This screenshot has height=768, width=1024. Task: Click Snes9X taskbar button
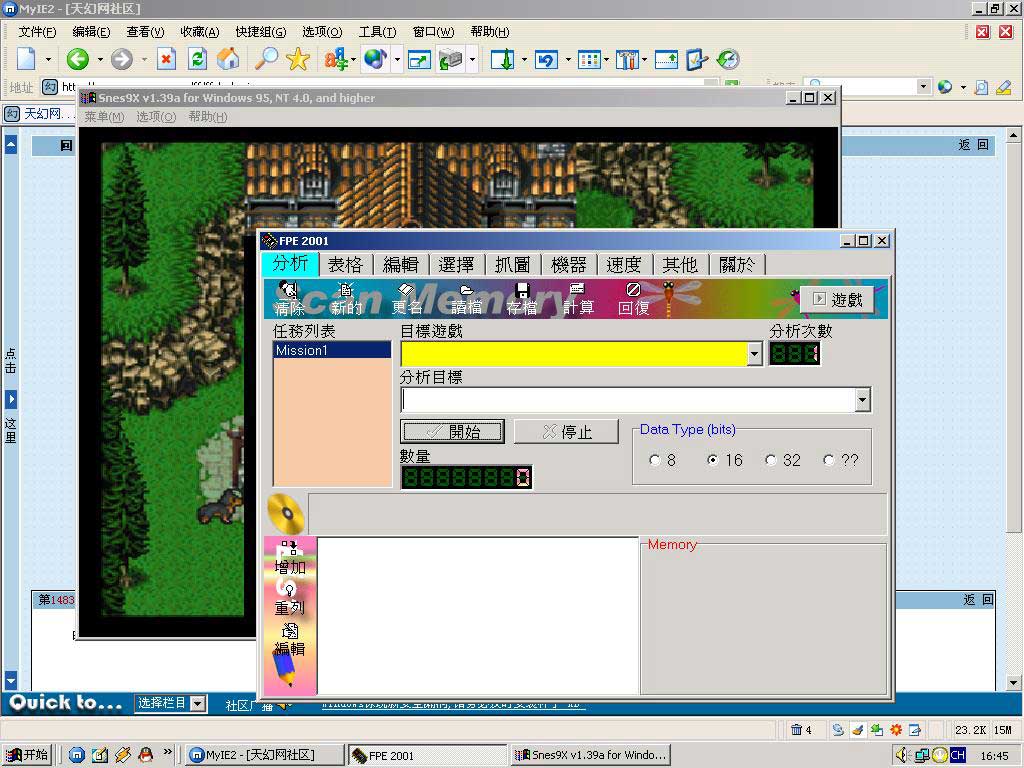[590, 755]
